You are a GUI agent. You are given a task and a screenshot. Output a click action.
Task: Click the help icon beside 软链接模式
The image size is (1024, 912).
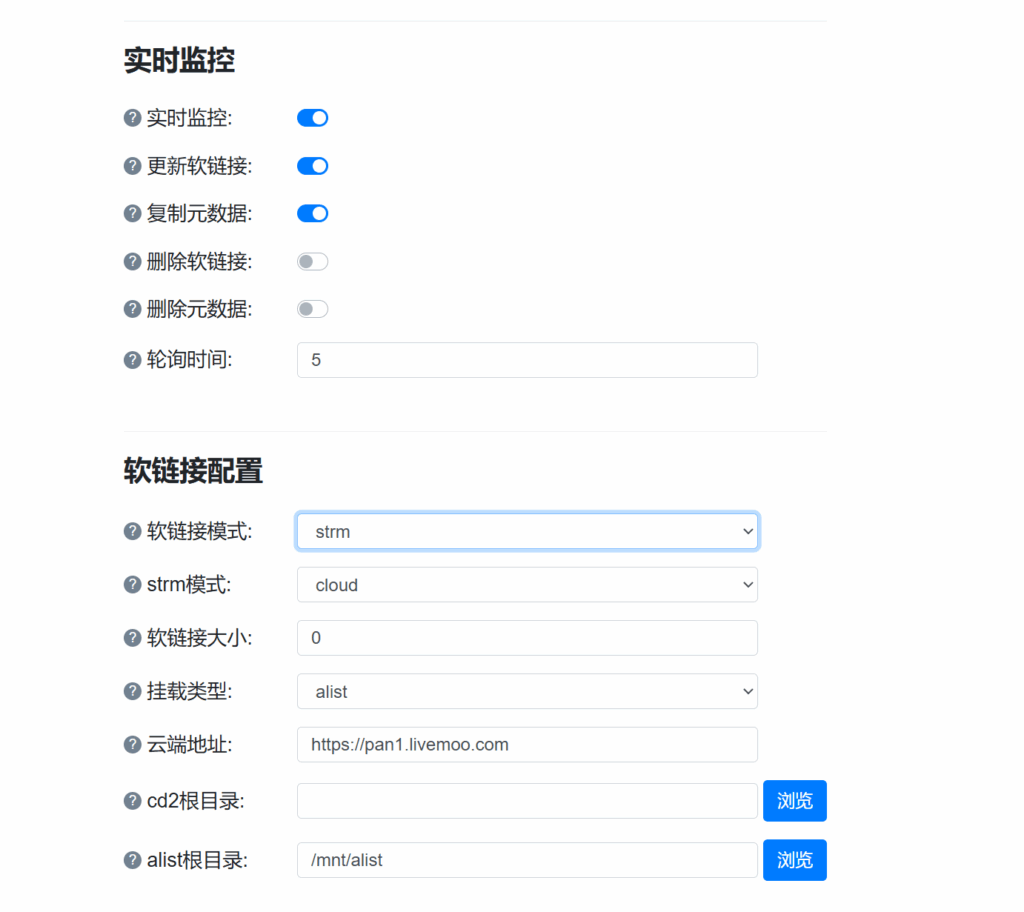pos(132,531)
